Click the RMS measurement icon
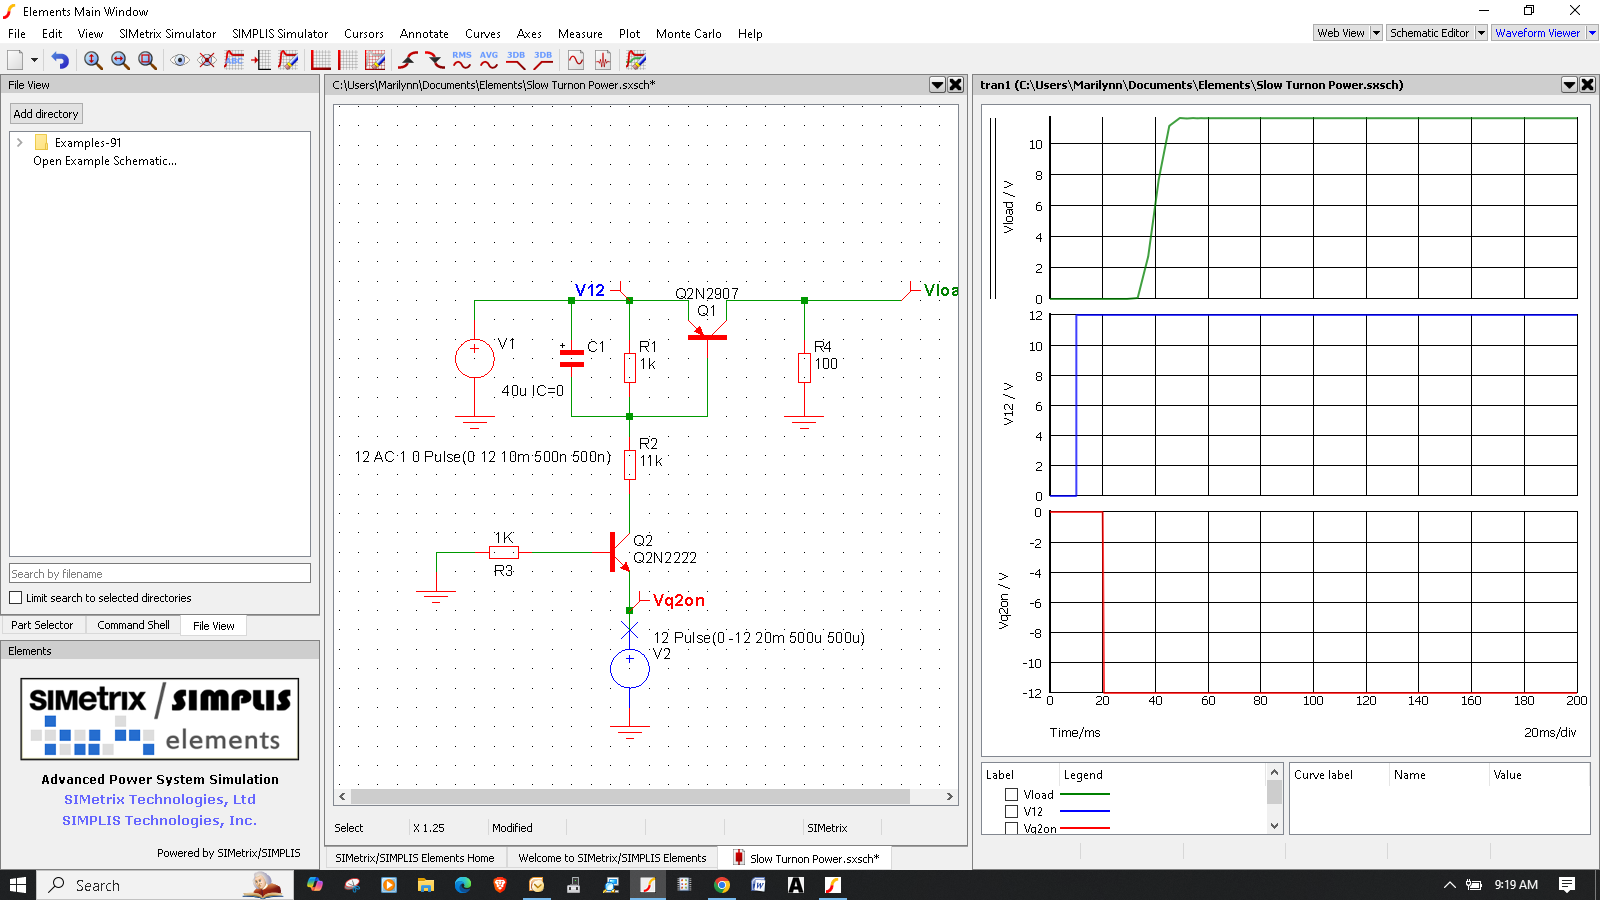1600x900 pixels. click(x=462, y=60)
